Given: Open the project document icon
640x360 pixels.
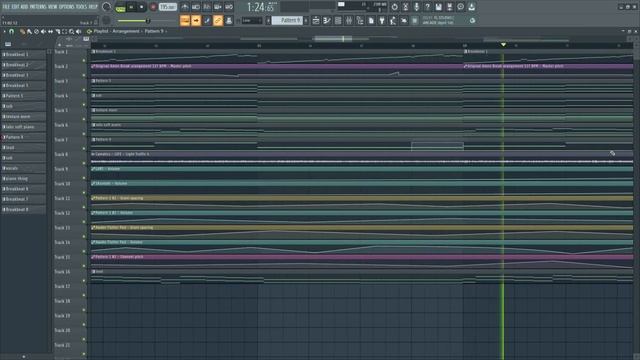Looking at the screenshot, I should [x=371, y=20].
